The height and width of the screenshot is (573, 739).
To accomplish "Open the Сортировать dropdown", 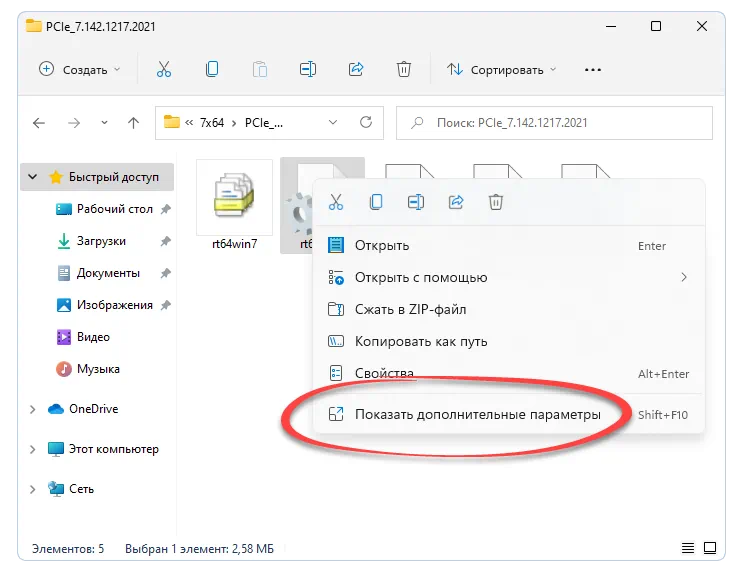I will pyautogui.click(x=502, y=70).
